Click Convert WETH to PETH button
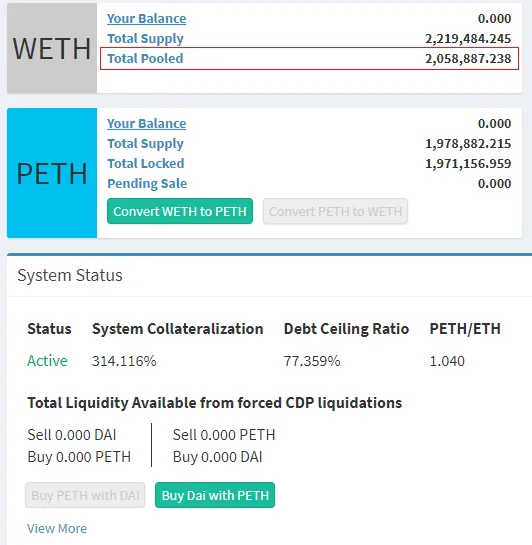Viewport: 532px width, 545px height. [x=180, y=211]
